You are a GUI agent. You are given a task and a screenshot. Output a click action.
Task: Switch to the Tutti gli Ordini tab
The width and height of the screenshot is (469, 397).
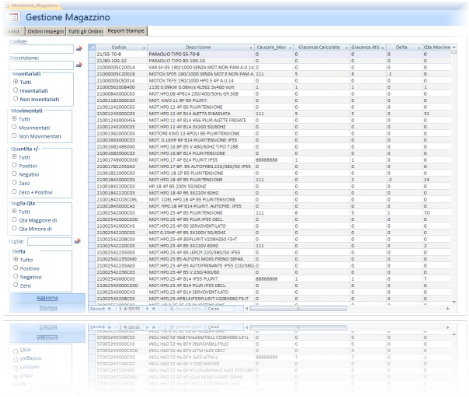[x=86, y=31]
